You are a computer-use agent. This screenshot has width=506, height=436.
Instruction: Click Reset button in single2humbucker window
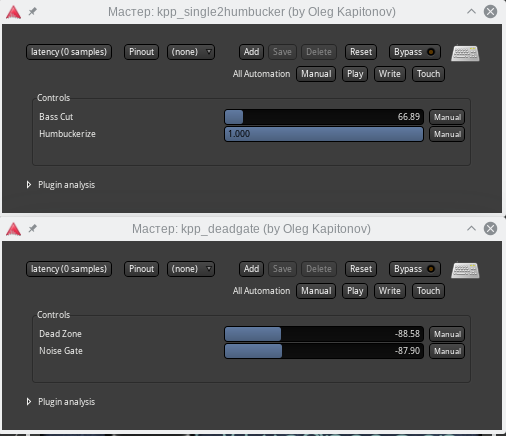pos(361,52)
